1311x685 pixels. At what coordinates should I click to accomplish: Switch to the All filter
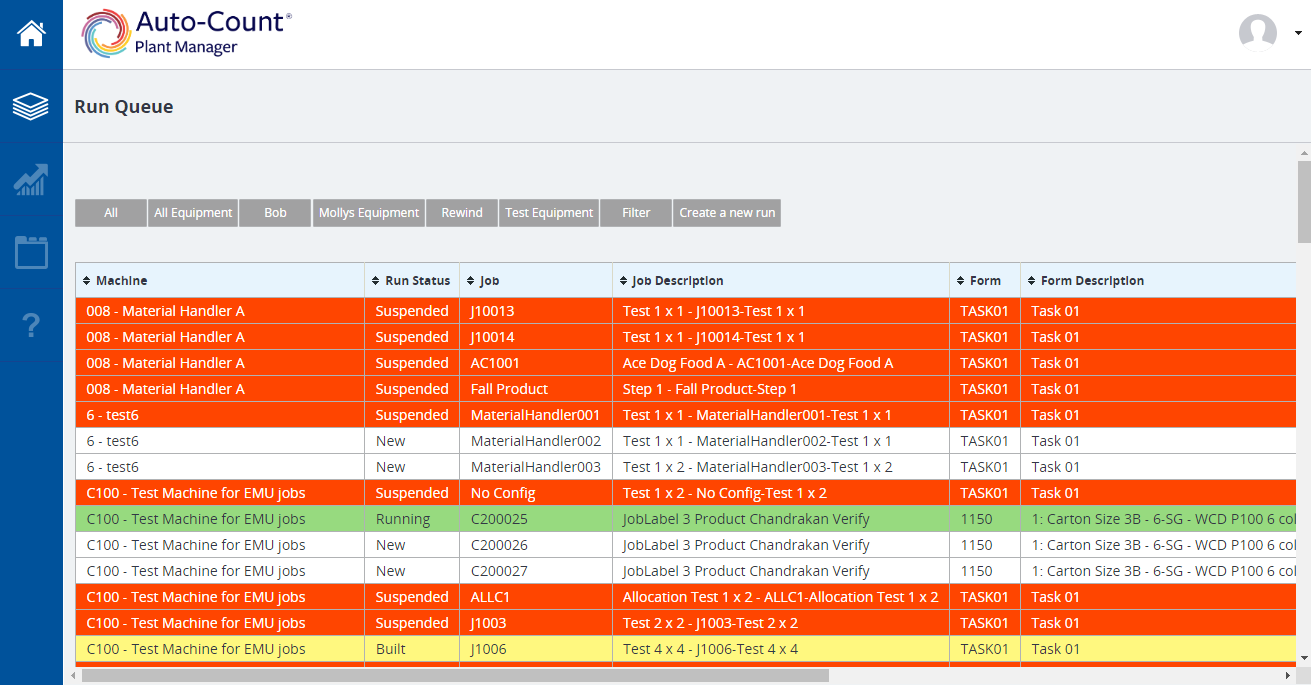click(x=110, y=212)
